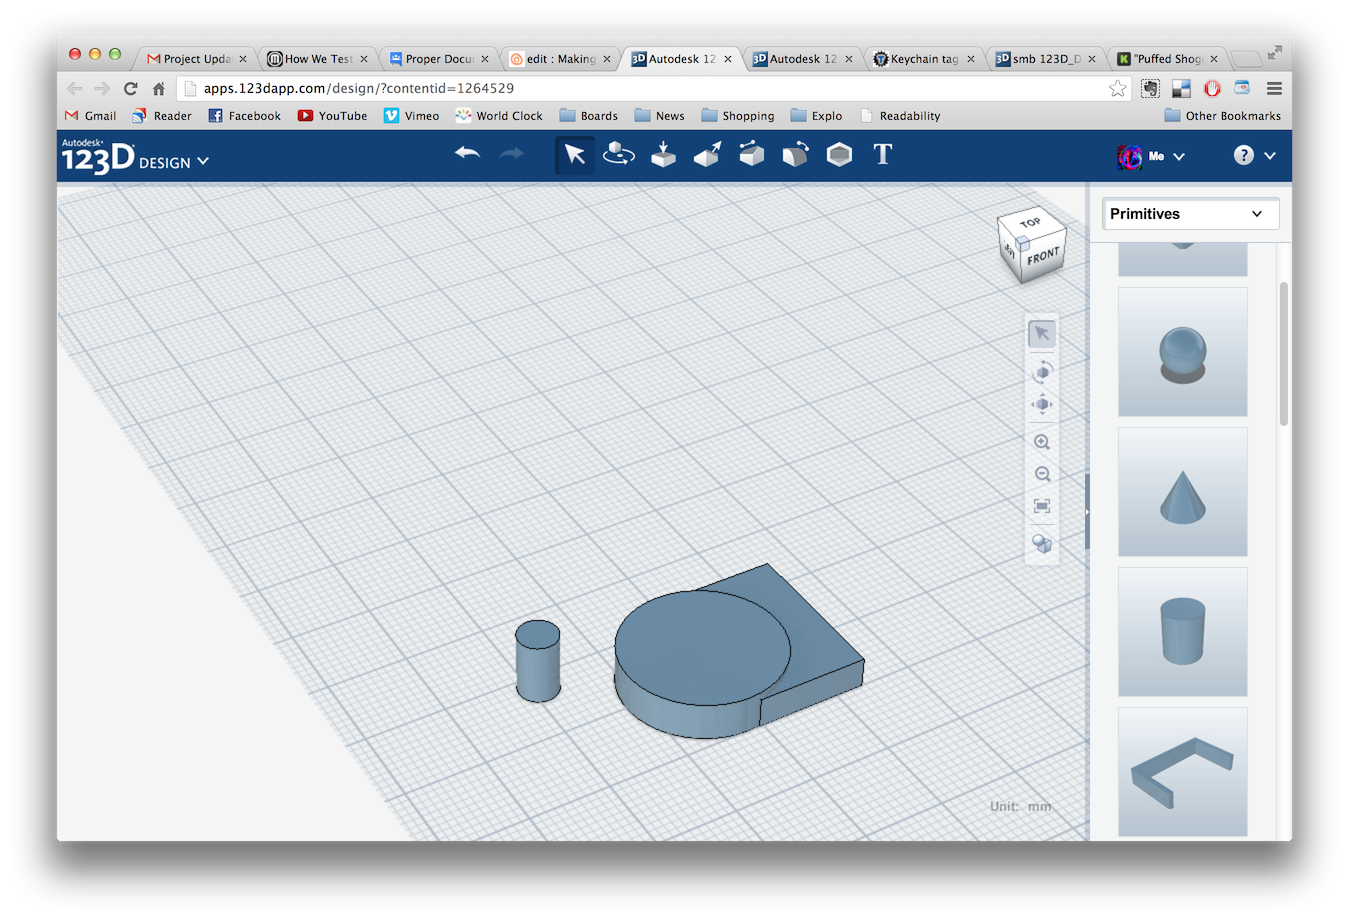Screen dimensions: 1349x920
Task: Pick the Press/Pull extrude tool
Action: point(707,155)
